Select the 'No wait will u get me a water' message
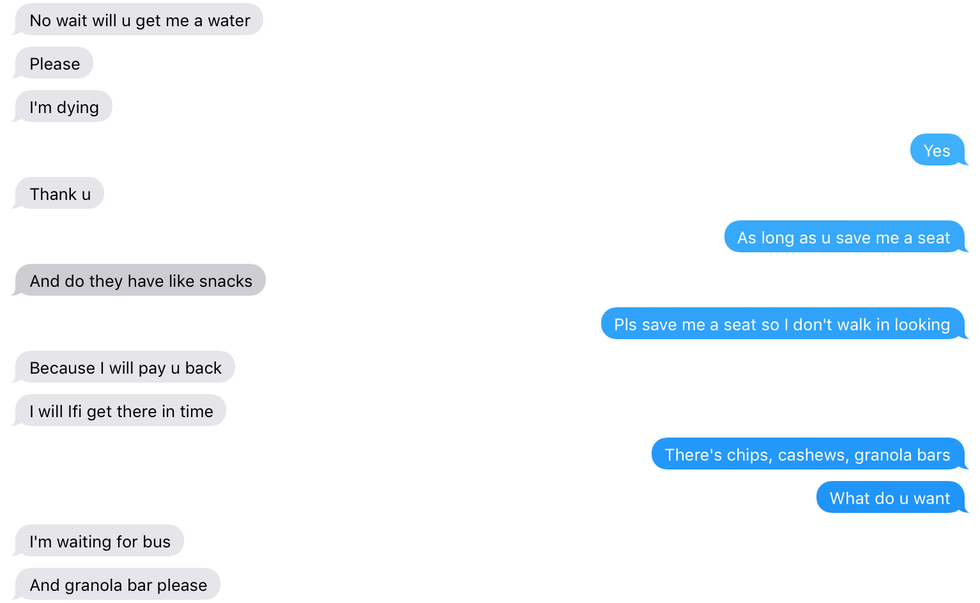Viewport: 980px width, 603px height. 139,19
